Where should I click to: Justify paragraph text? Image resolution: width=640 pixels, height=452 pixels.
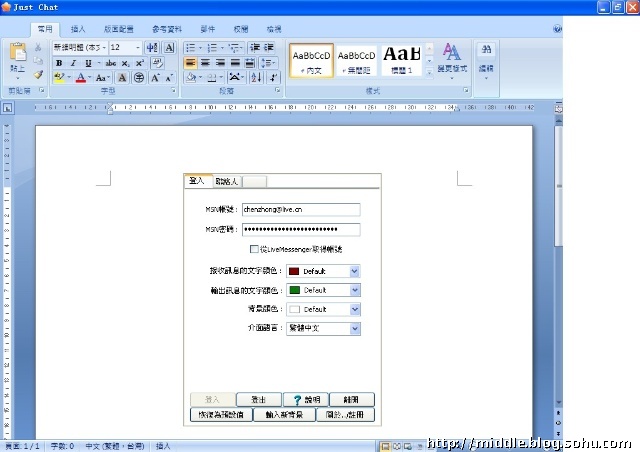tap(235, 63)
